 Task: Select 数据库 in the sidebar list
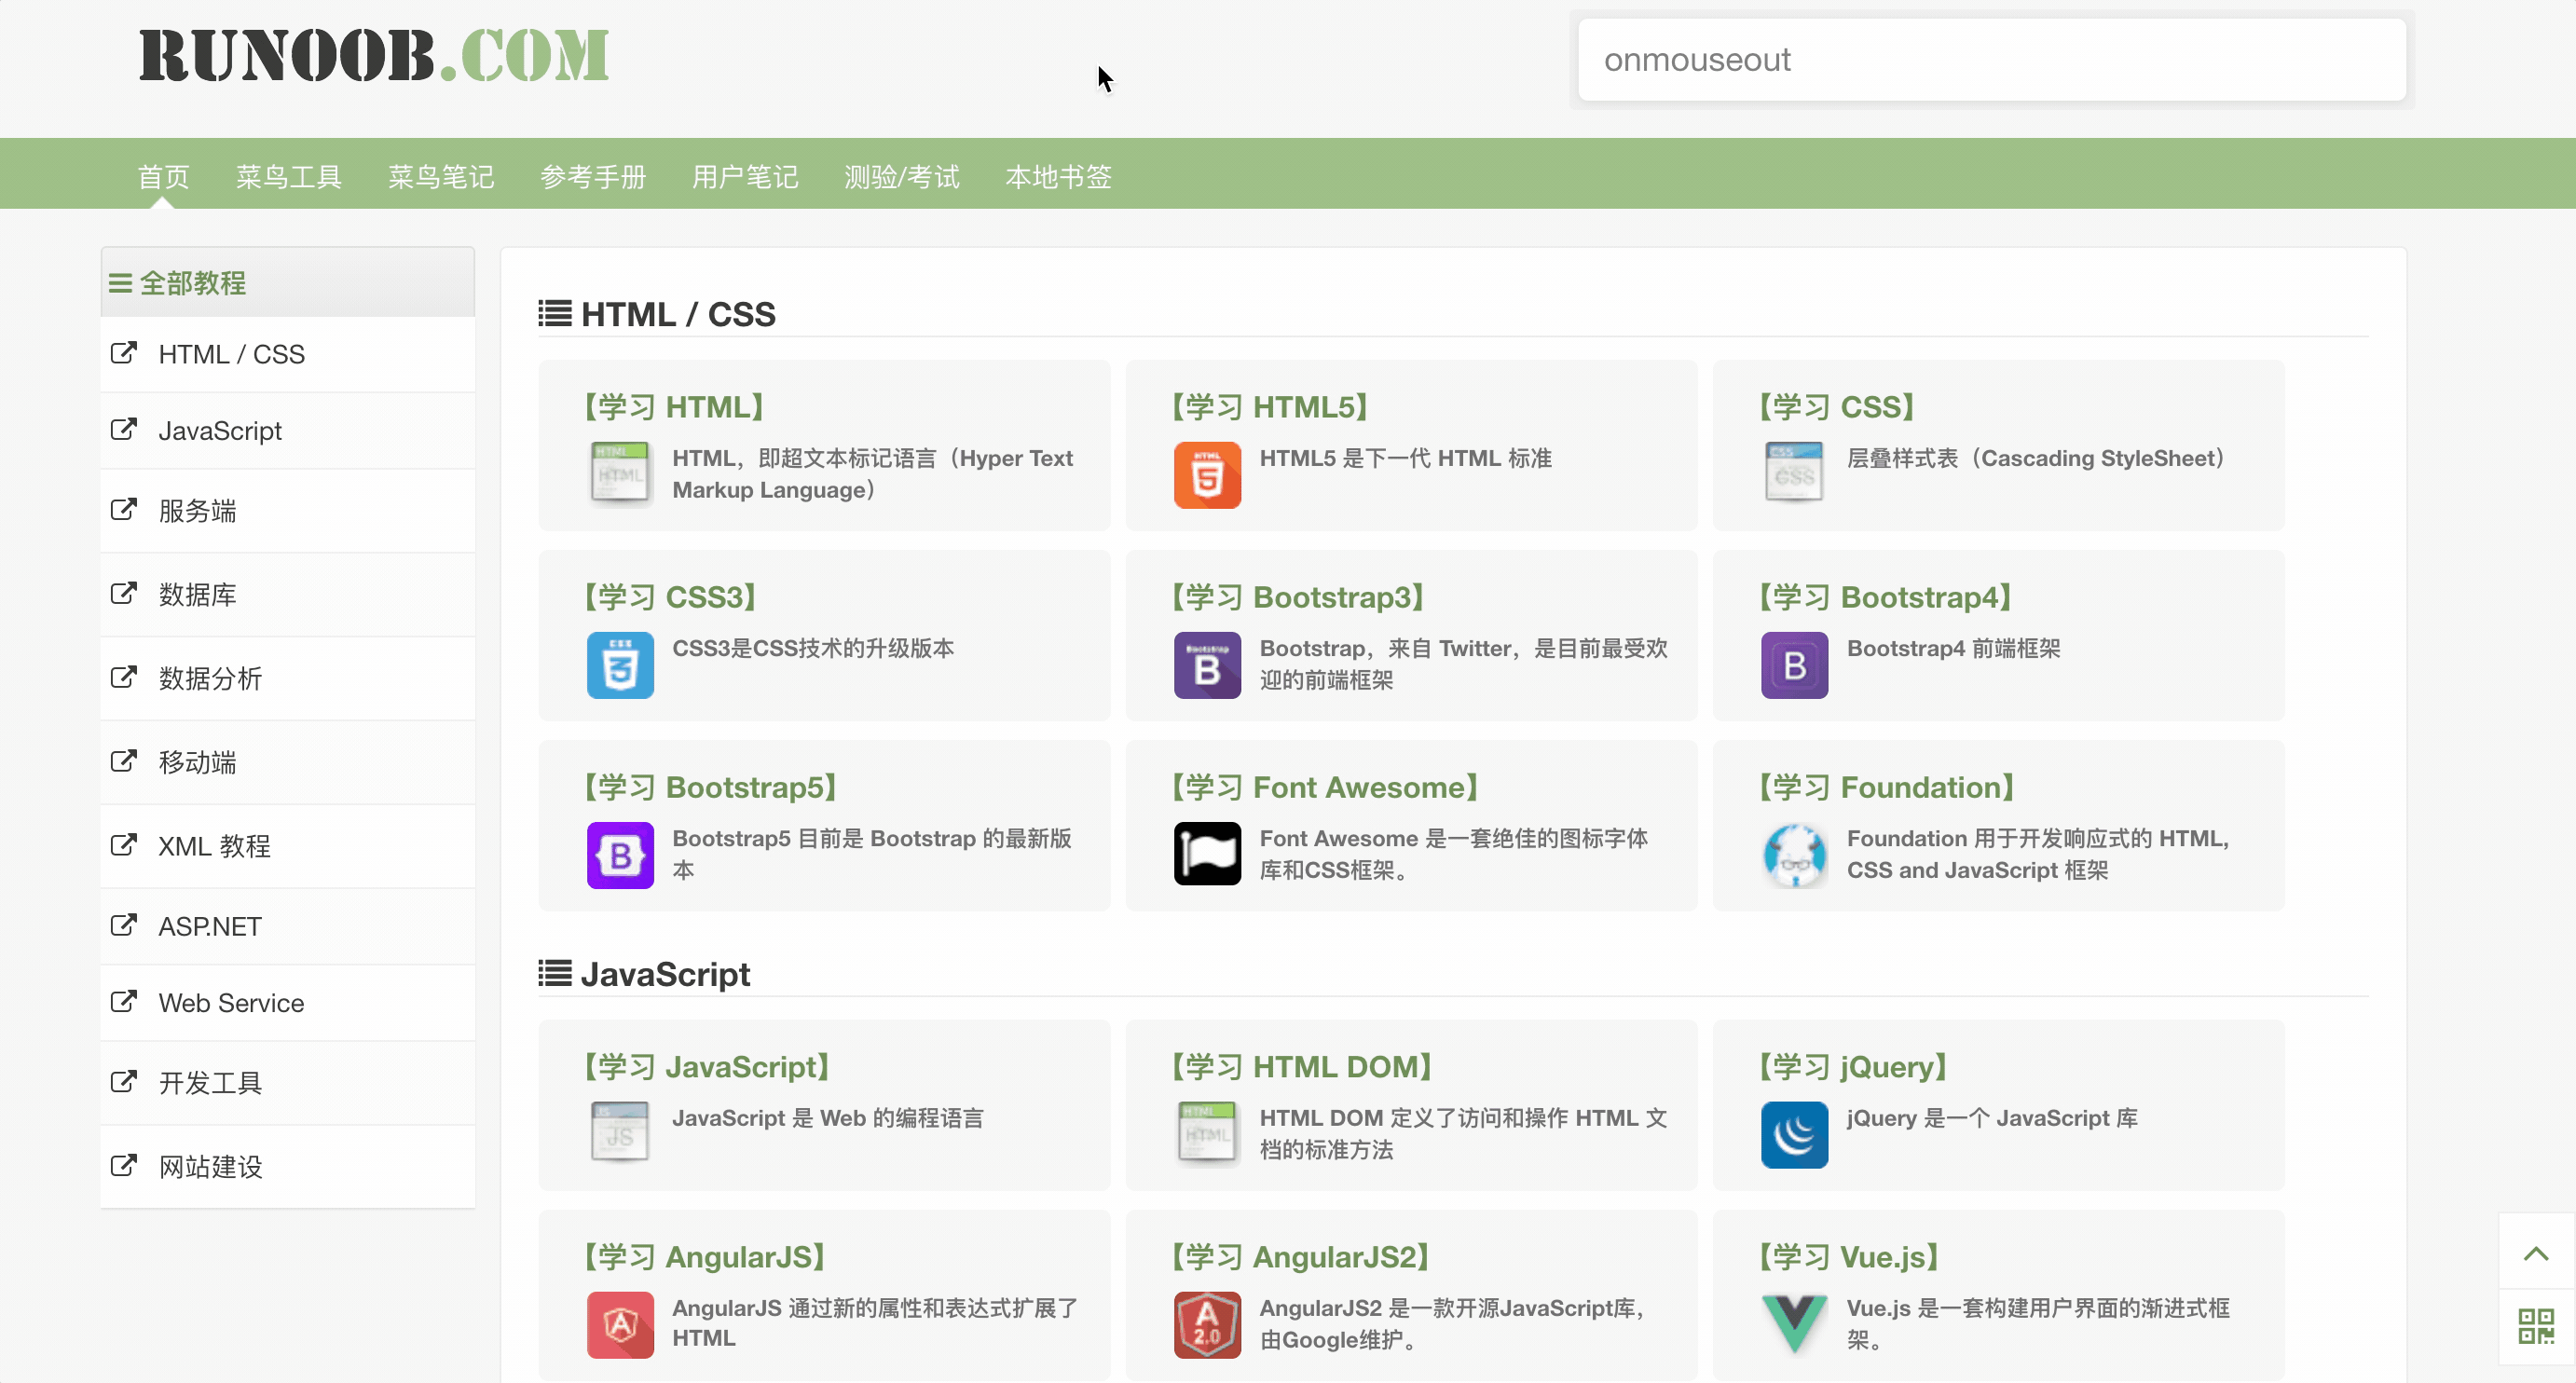[197, 595]
